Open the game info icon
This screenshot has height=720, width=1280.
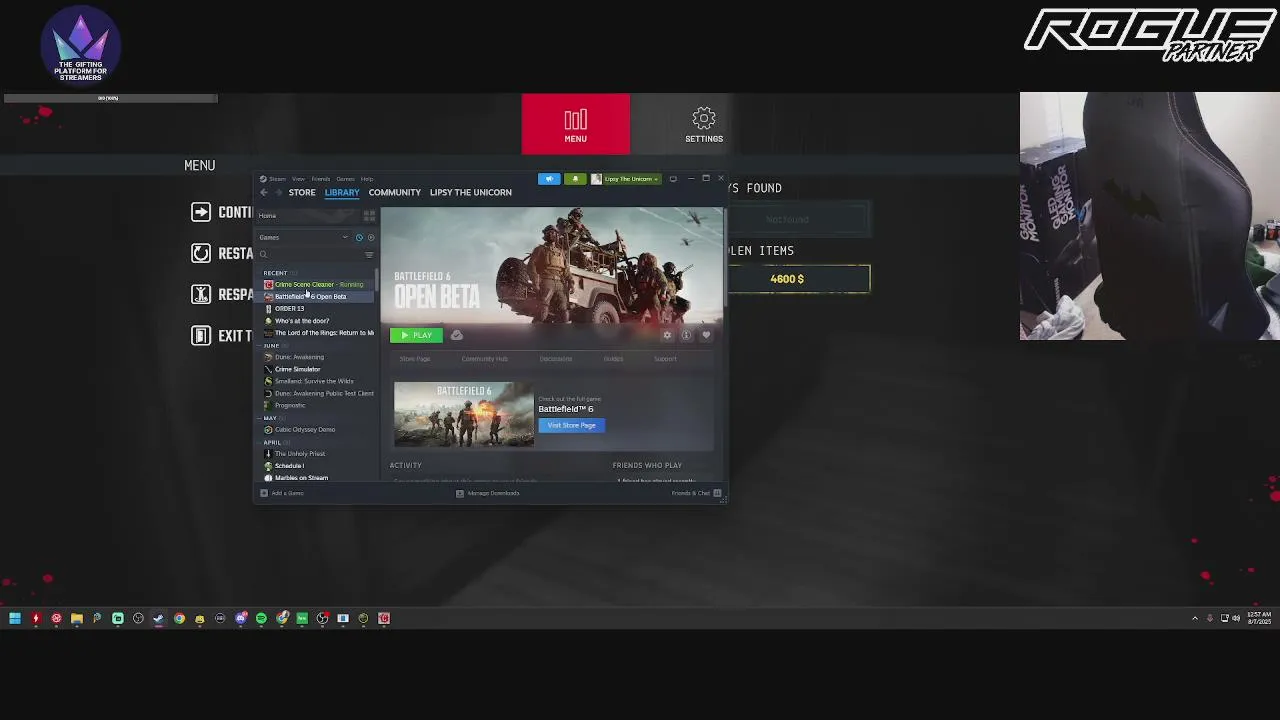(686, 335)
